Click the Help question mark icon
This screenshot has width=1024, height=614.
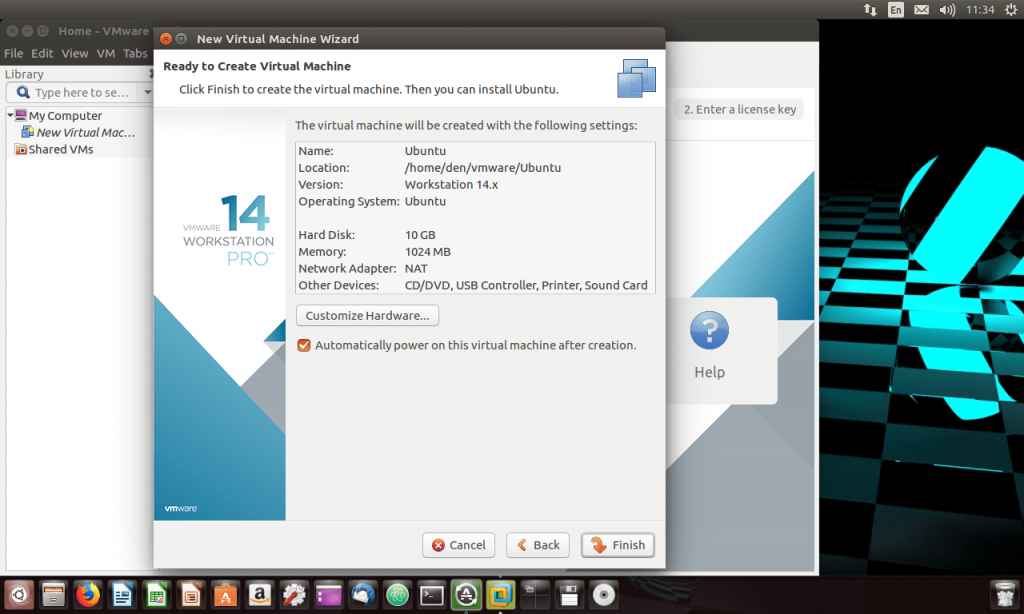(x=709, y=331)
